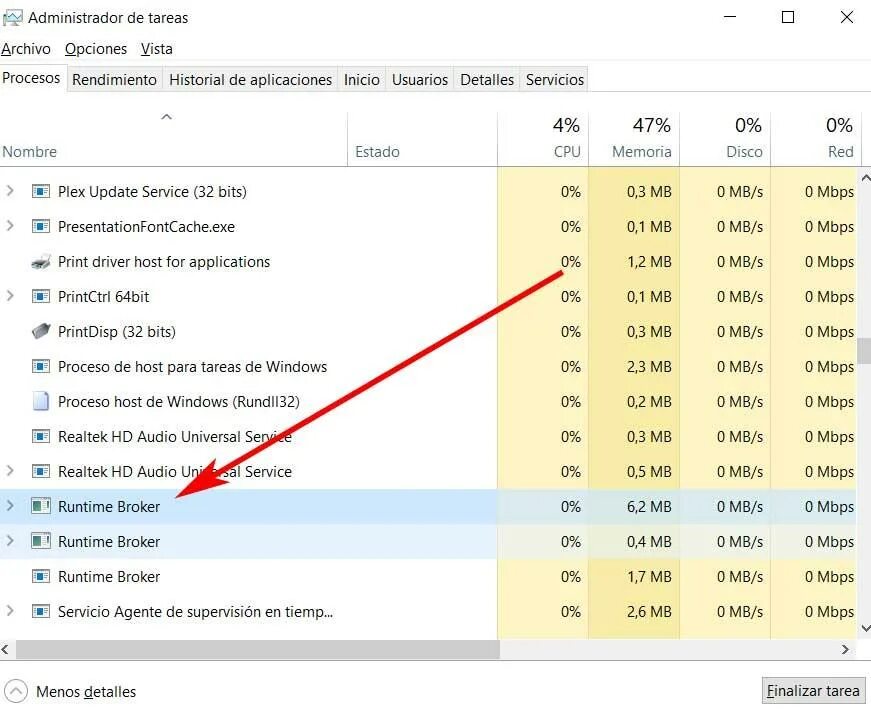Select the Runtime Broker row with 1,7 MB

(428, 577)
